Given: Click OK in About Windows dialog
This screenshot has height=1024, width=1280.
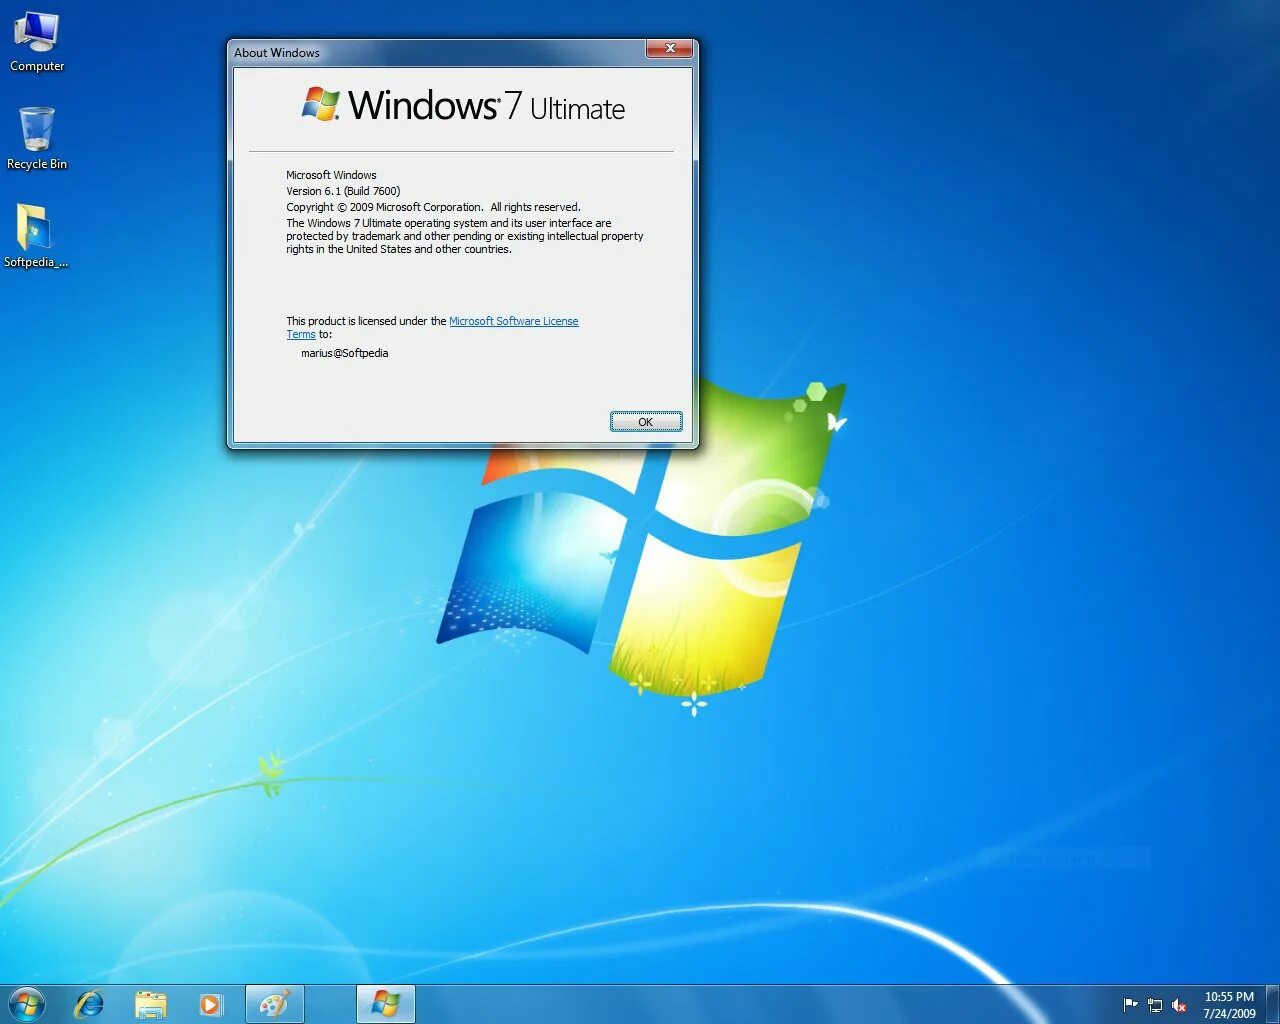Looking at the screenshot, I should click(x=646, y=422).
